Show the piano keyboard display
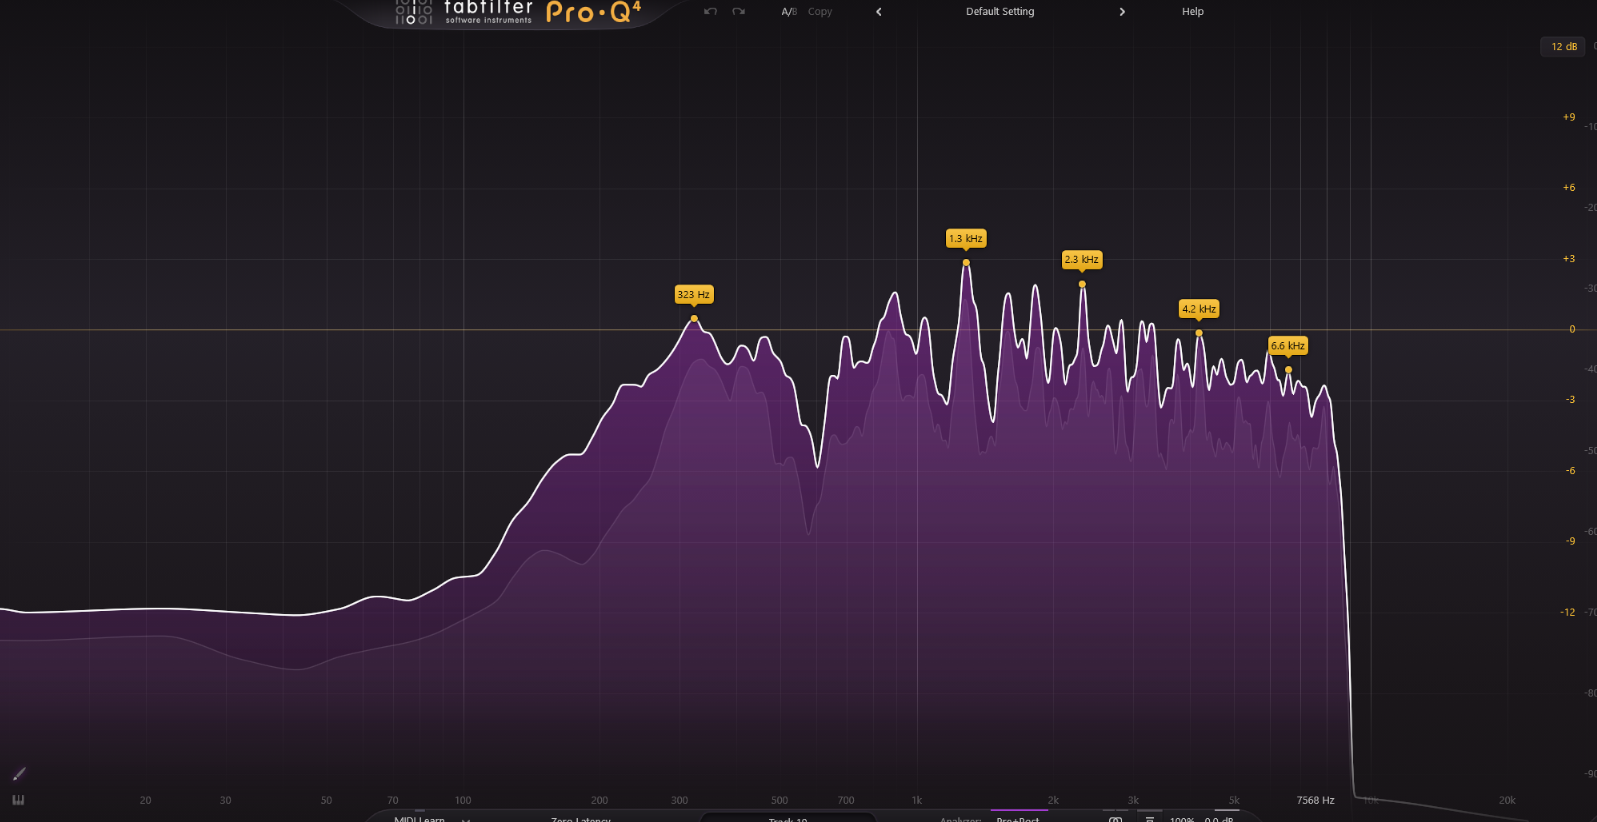1597x822 pixels. [18, 800]
